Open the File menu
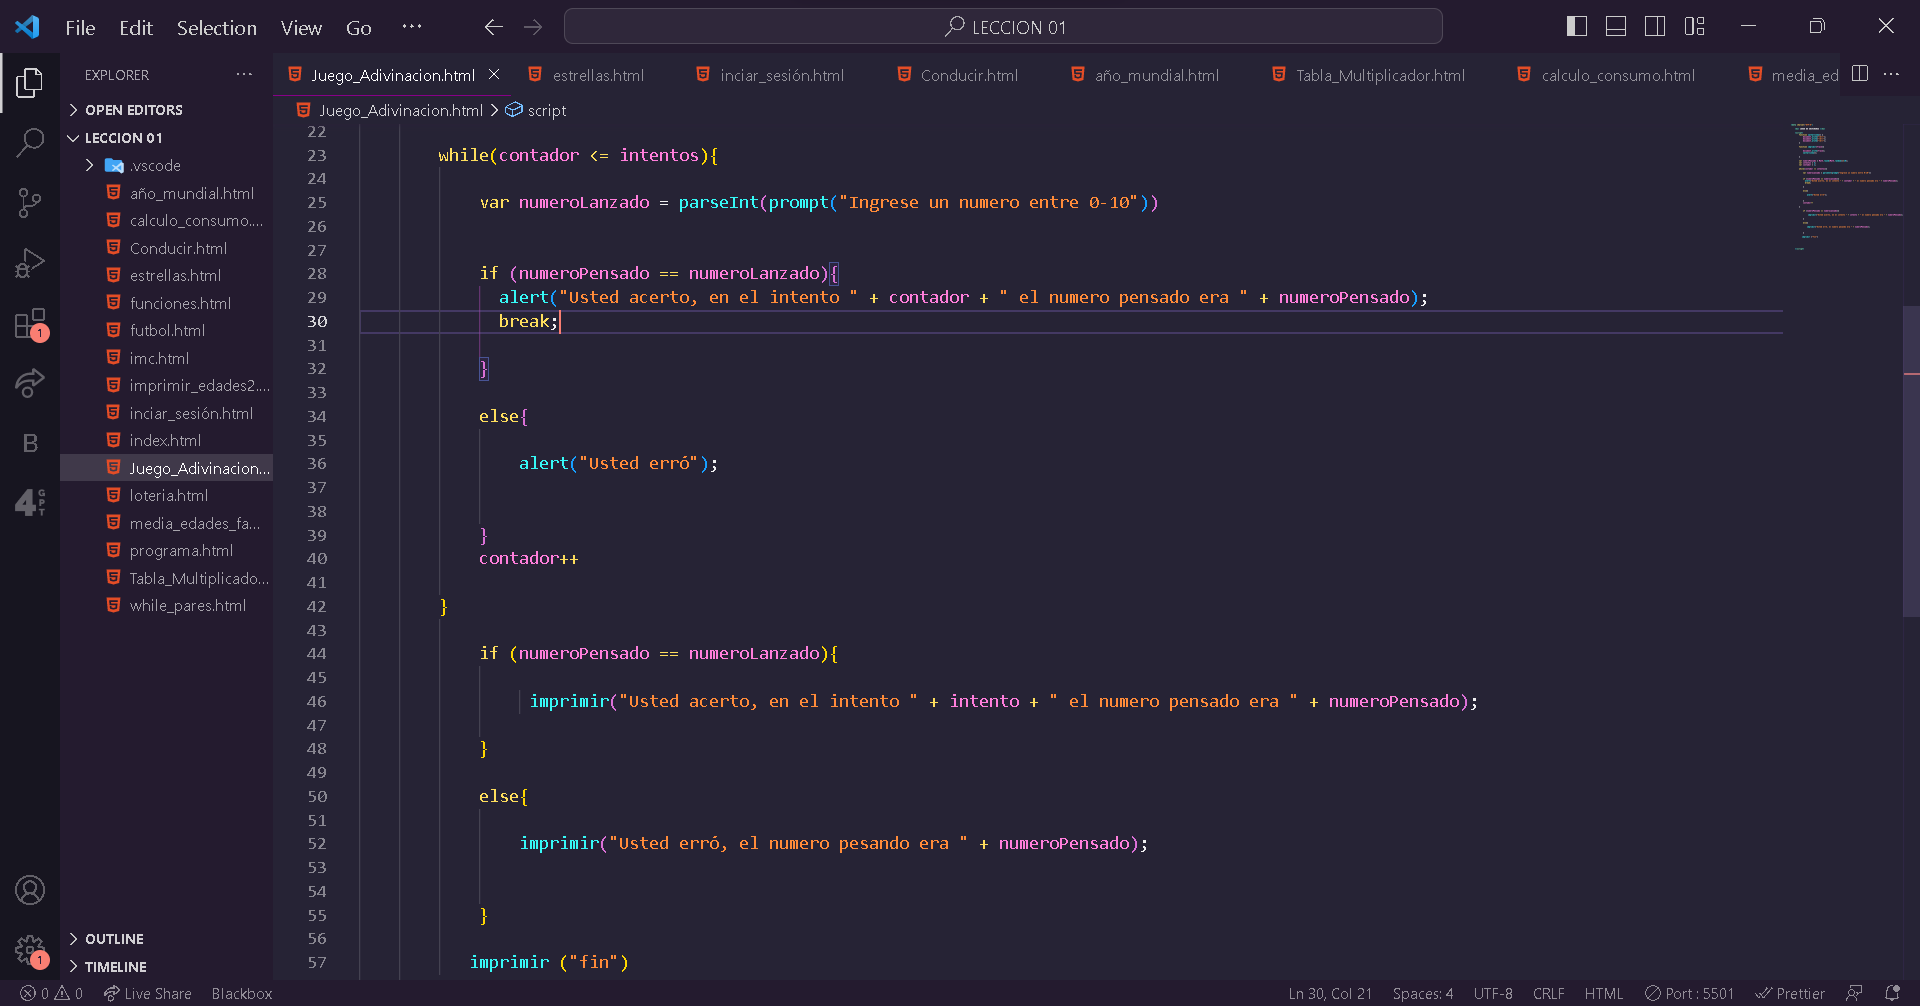The width and height of the screenshot is (1920, 1006). point(80,28)
